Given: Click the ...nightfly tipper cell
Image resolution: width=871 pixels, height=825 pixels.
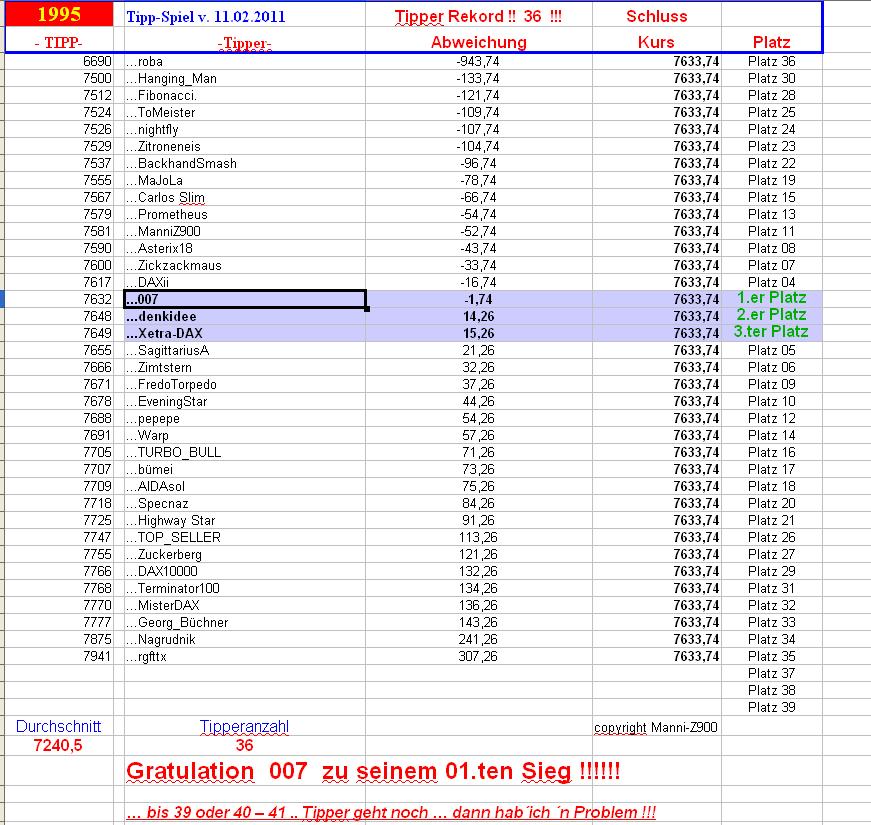Looking at the screenshot, I should (245, 129).
